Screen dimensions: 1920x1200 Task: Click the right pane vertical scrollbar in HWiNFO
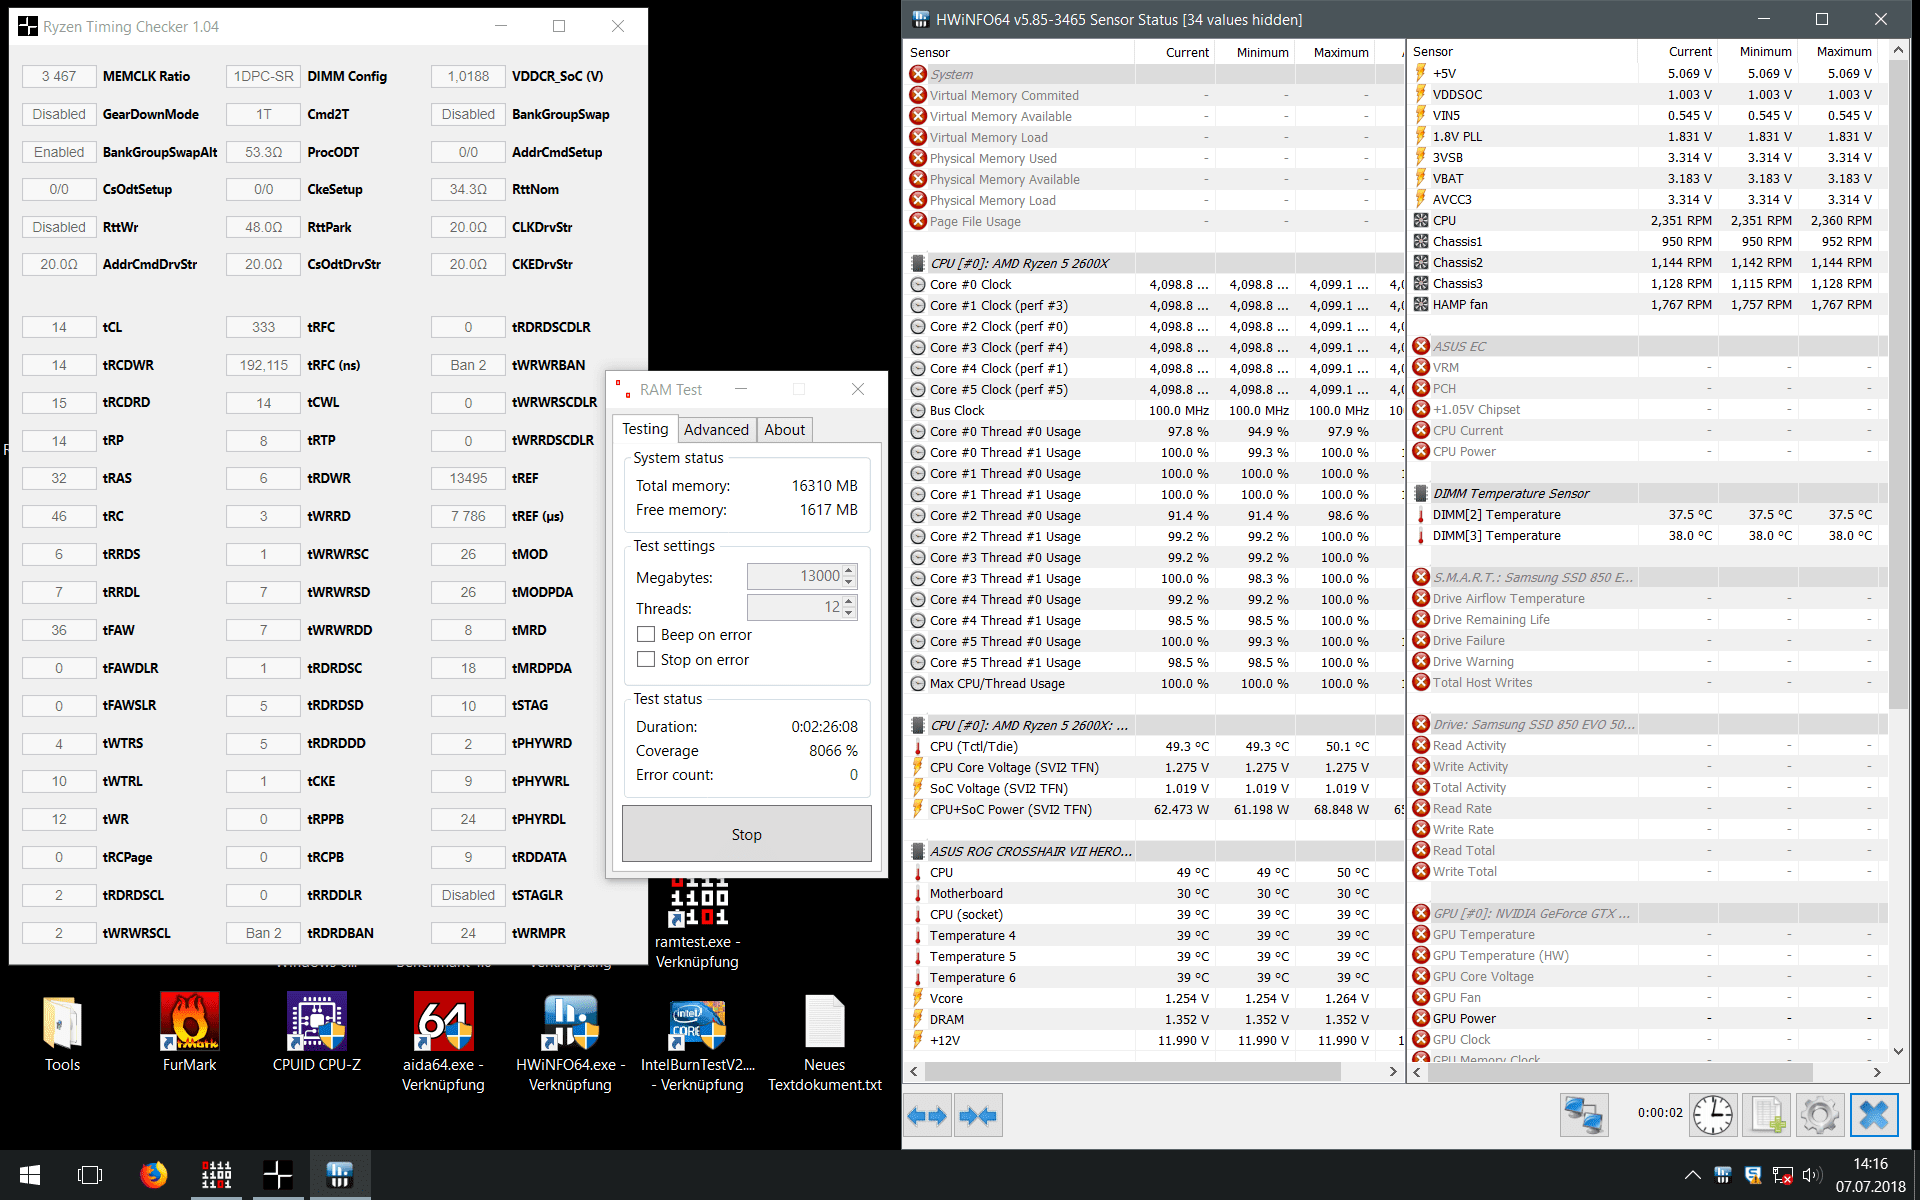1898,383
